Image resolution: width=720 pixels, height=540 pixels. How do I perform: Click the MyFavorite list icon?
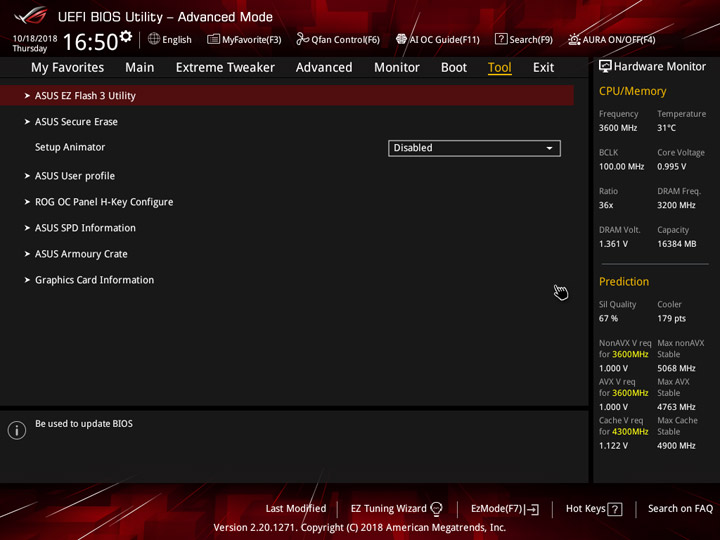(213, 39)
